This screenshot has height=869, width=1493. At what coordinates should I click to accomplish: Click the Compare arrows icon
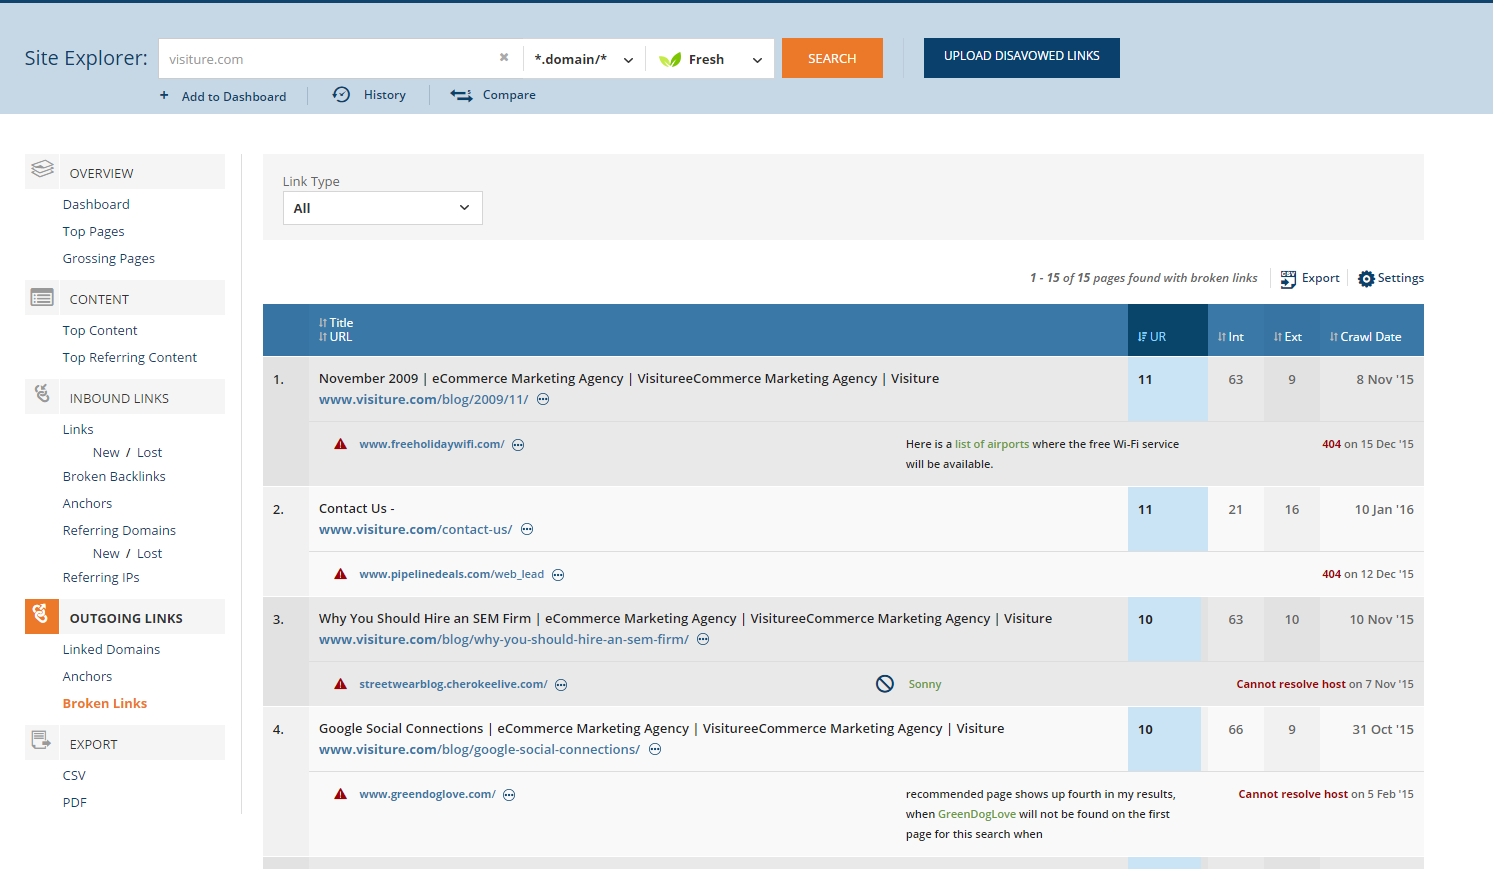pyautogui.click(x=461, y=95)
